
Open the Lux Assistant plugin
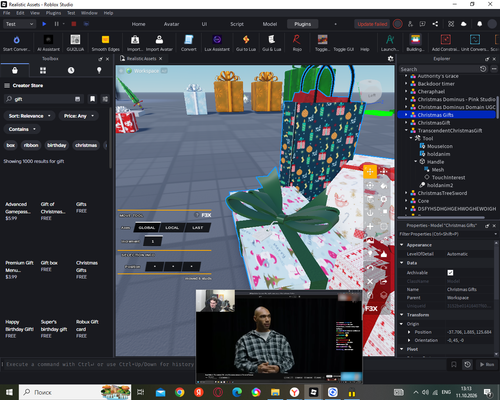click(x=217, y=43)
